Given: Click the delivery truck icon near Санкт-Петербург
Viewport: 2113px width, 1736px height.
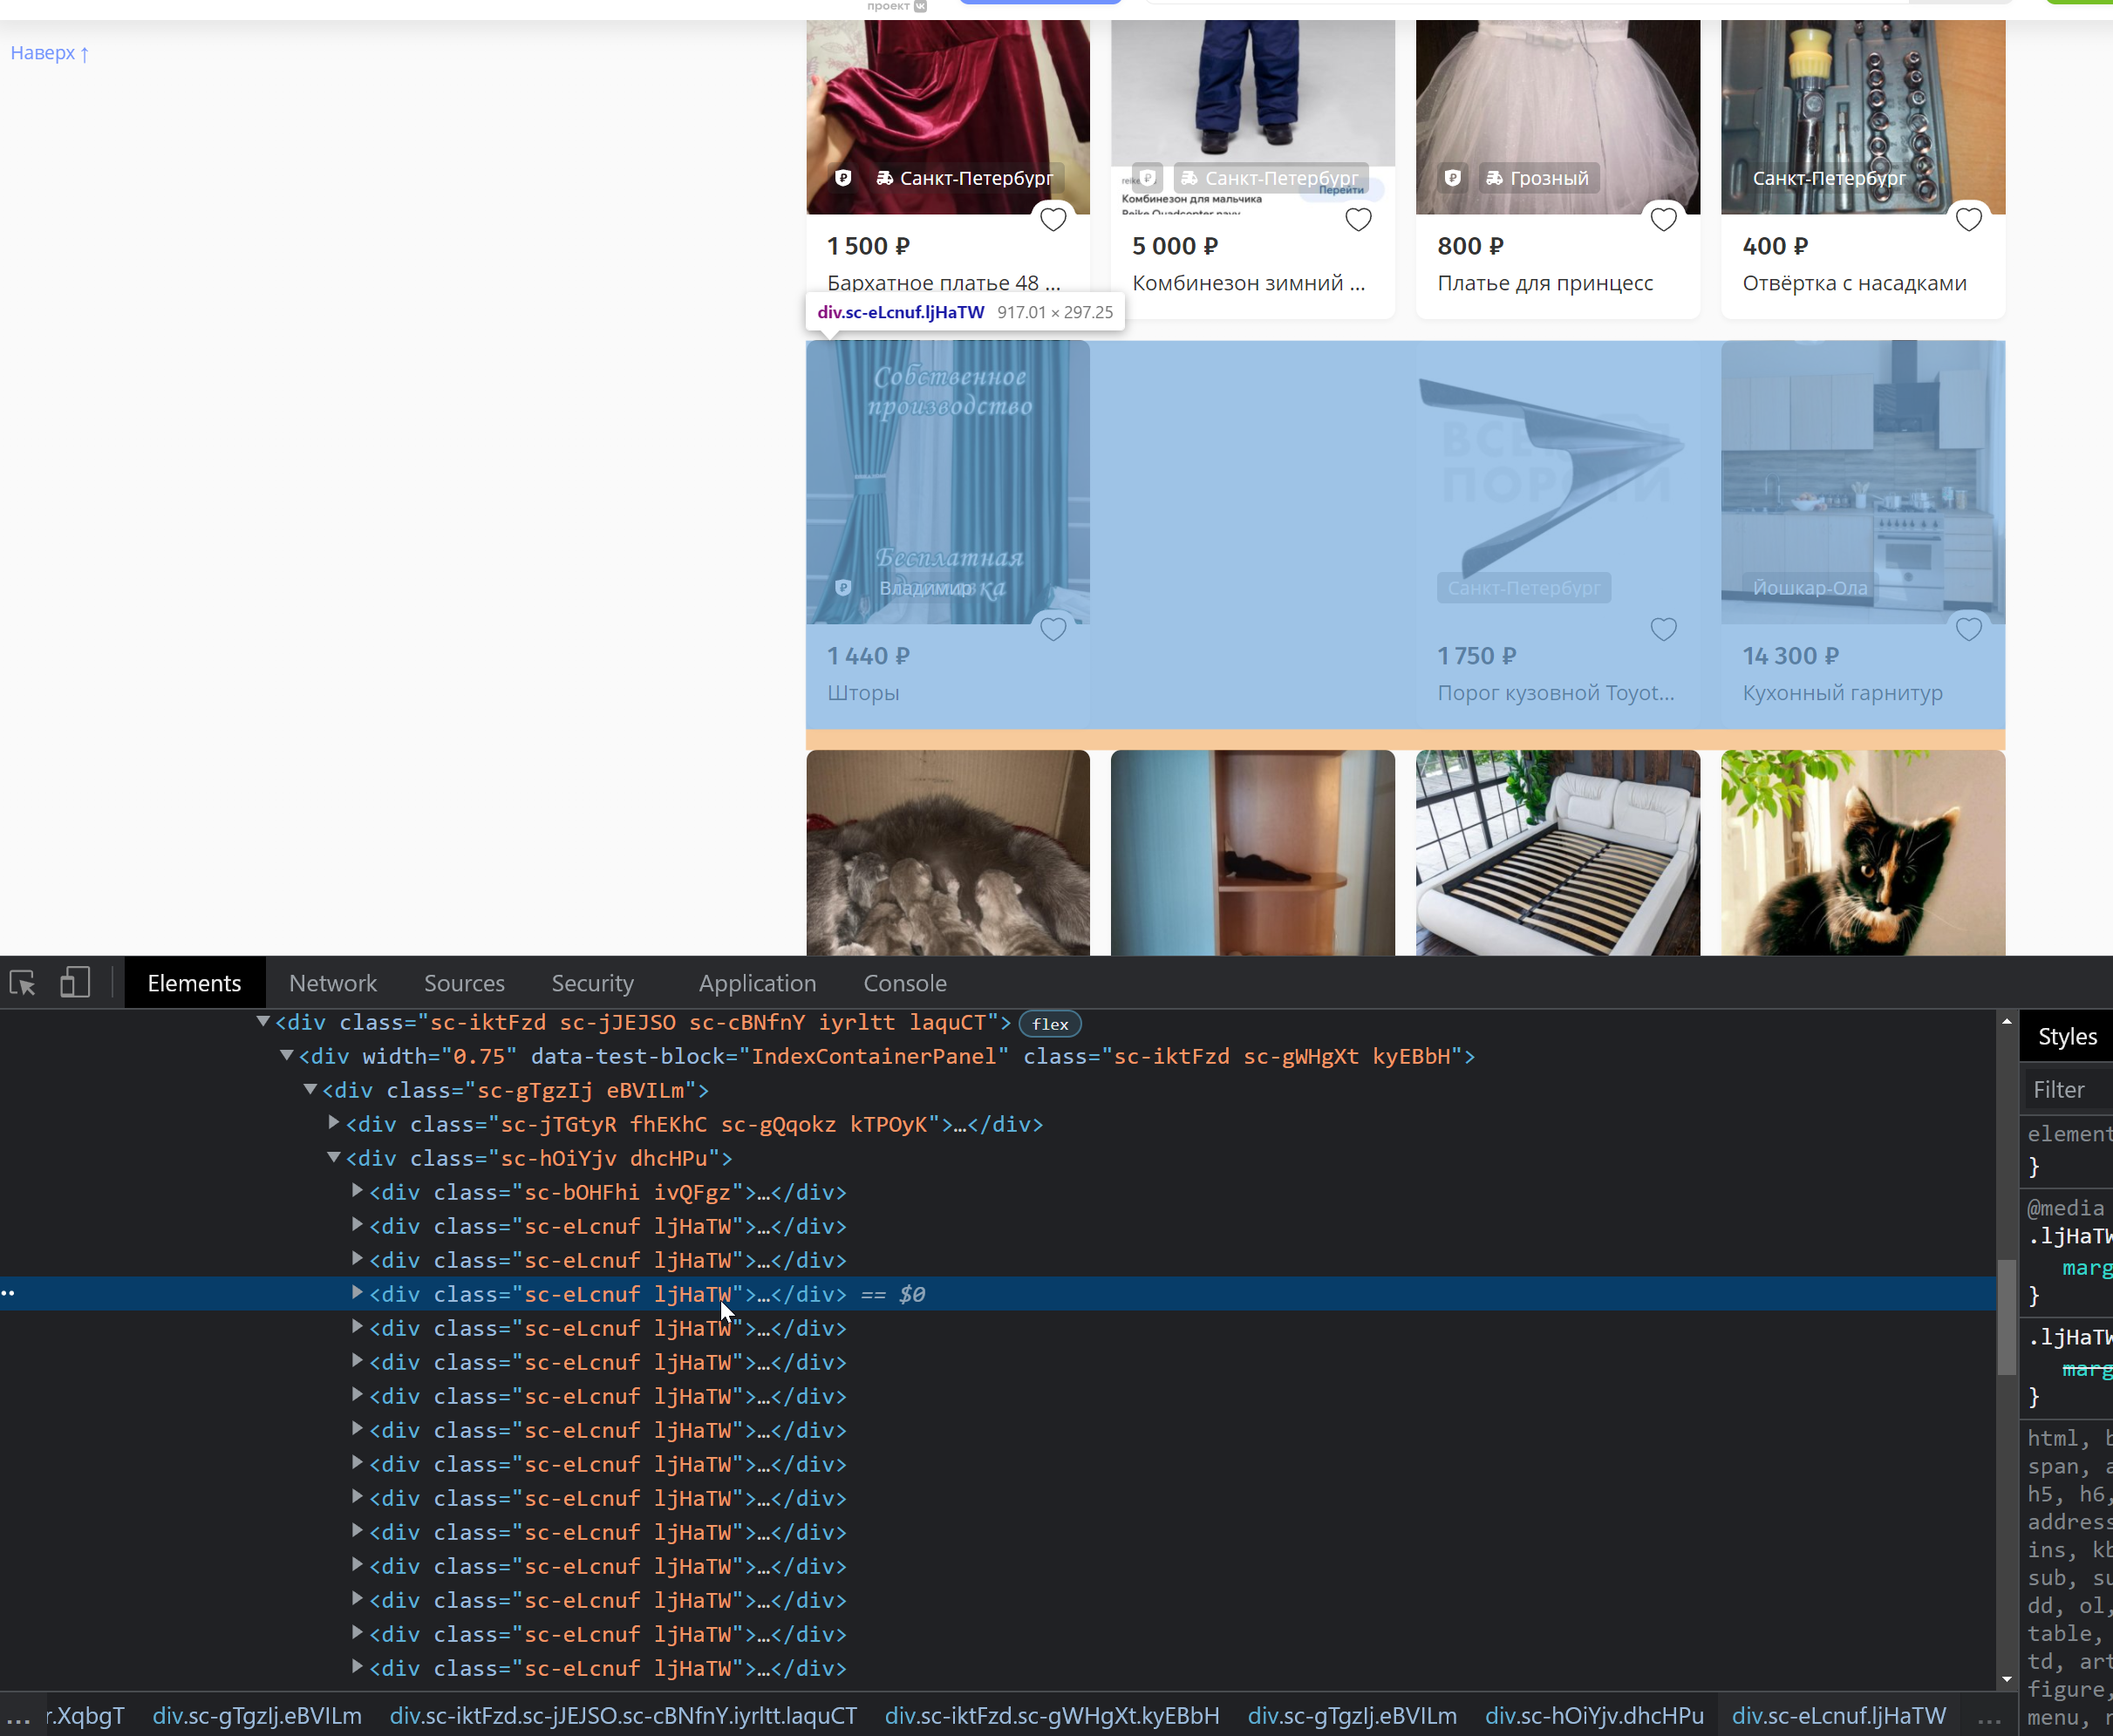Looking at the screenshot, I should pyautogui.click(x=884, y=178).
